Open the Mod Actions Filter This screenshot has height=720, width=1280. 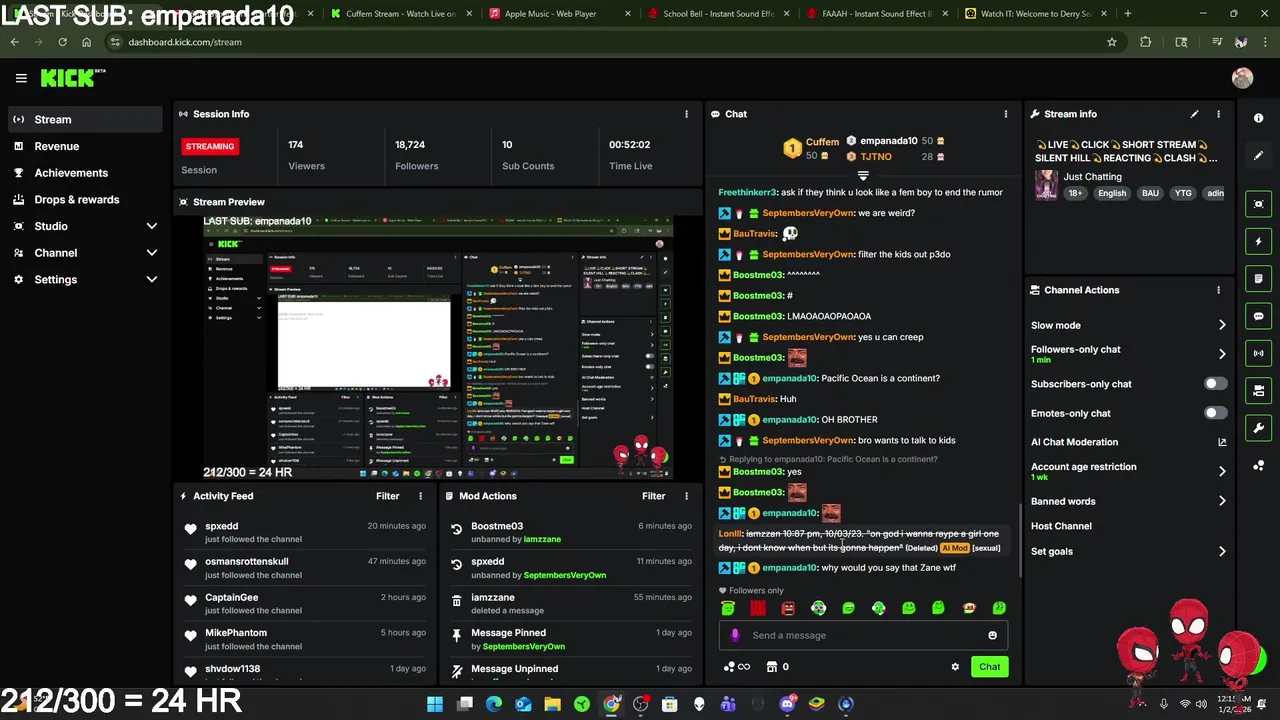click(654, 496)
